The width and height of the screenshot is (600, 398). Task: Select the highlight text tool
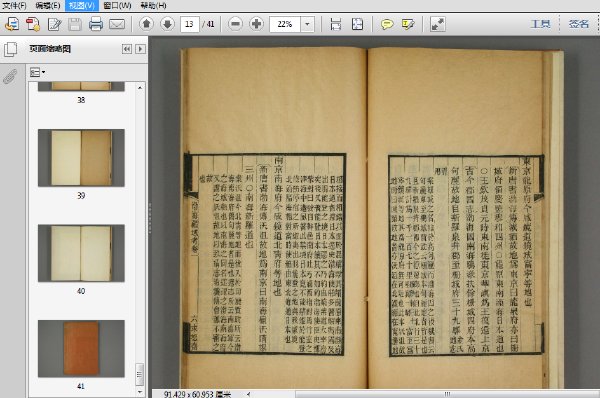click(408, 24)
